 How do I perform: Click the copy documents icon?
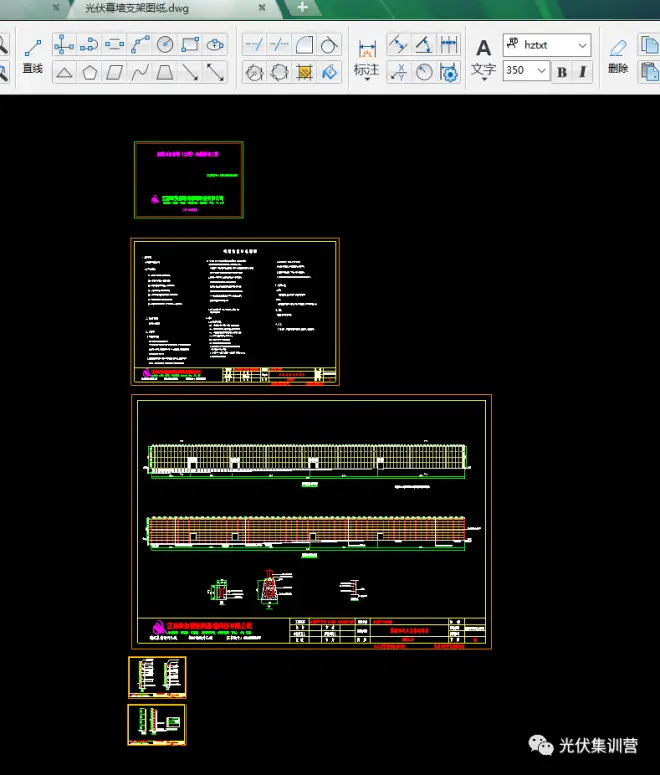click(x=650, y=45)
